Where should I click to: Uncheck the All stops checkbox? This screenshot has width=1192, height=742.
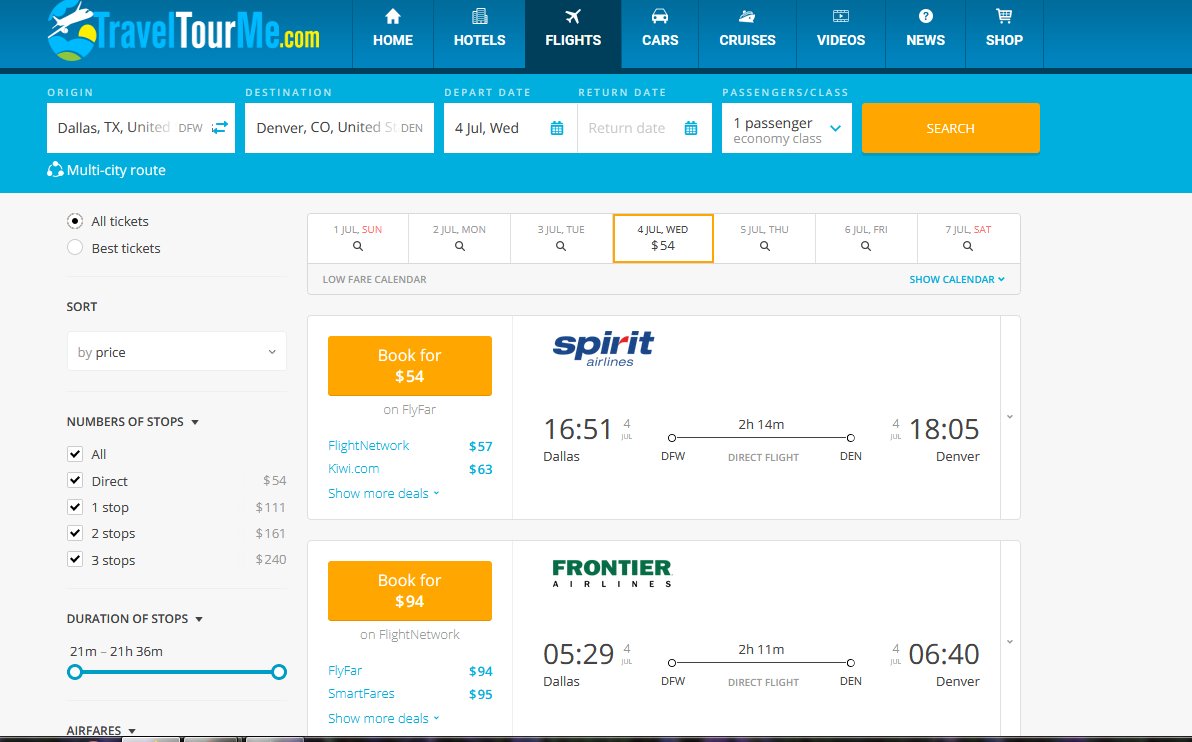point(74,454)
